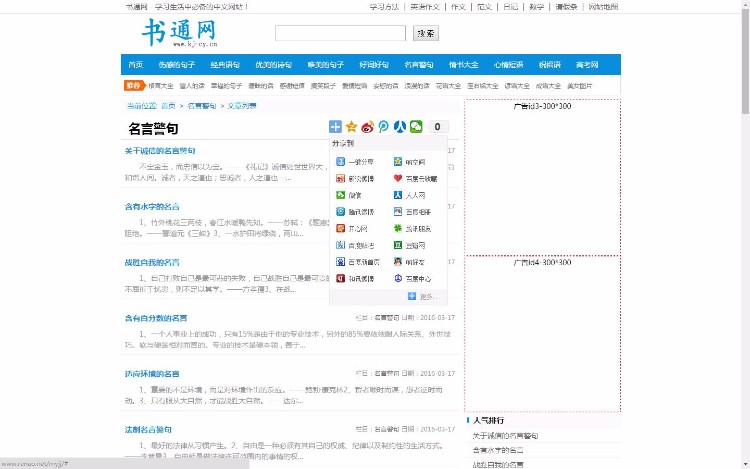Image resolution: width=750 pixels, height=469 pixels.
Task: Click 英语作文 link in top bar
Action: point(425,7)
